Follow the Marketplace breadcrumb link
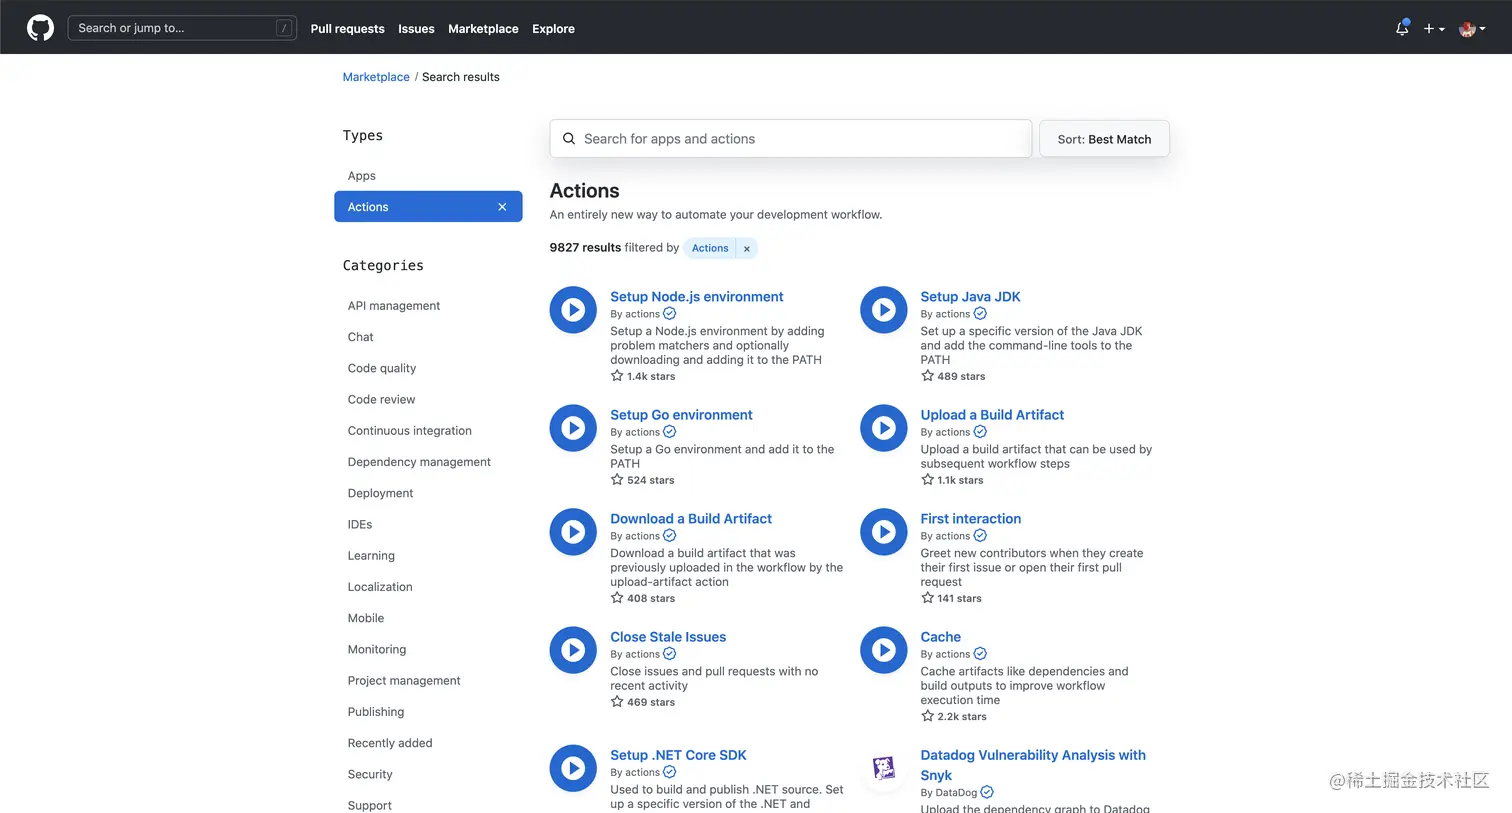 tap(376, 77)
